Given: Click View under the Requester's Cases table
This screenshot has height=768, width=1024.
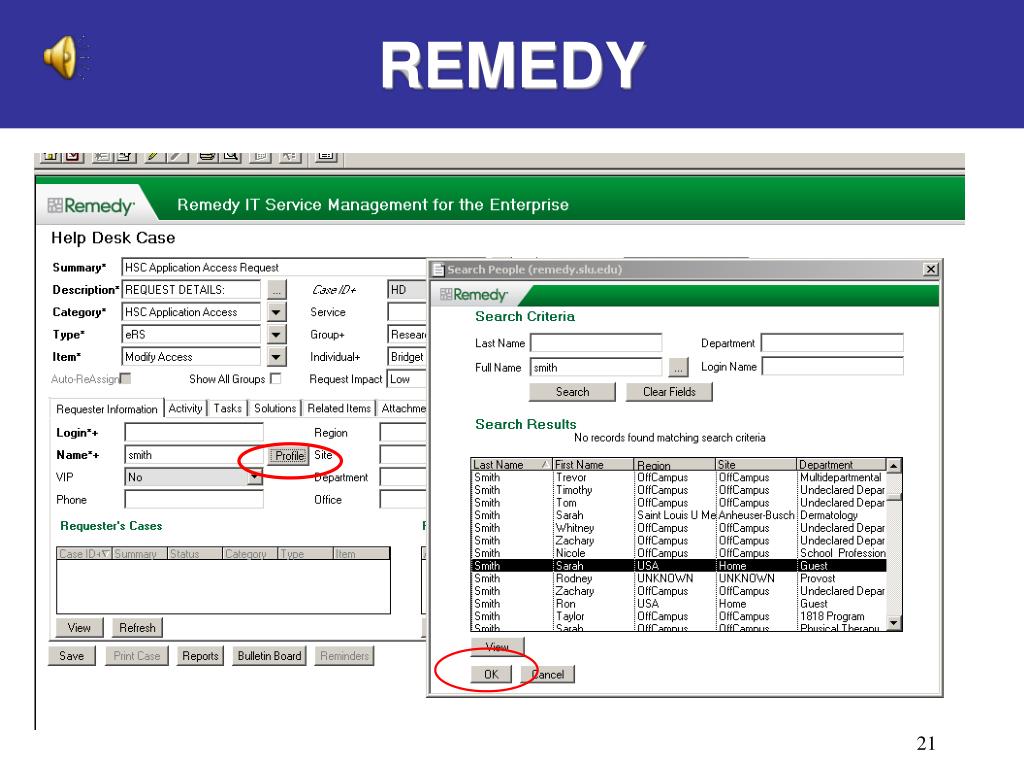Looking at the screenshot, I should pyautogui.click(x=79, y=628).
